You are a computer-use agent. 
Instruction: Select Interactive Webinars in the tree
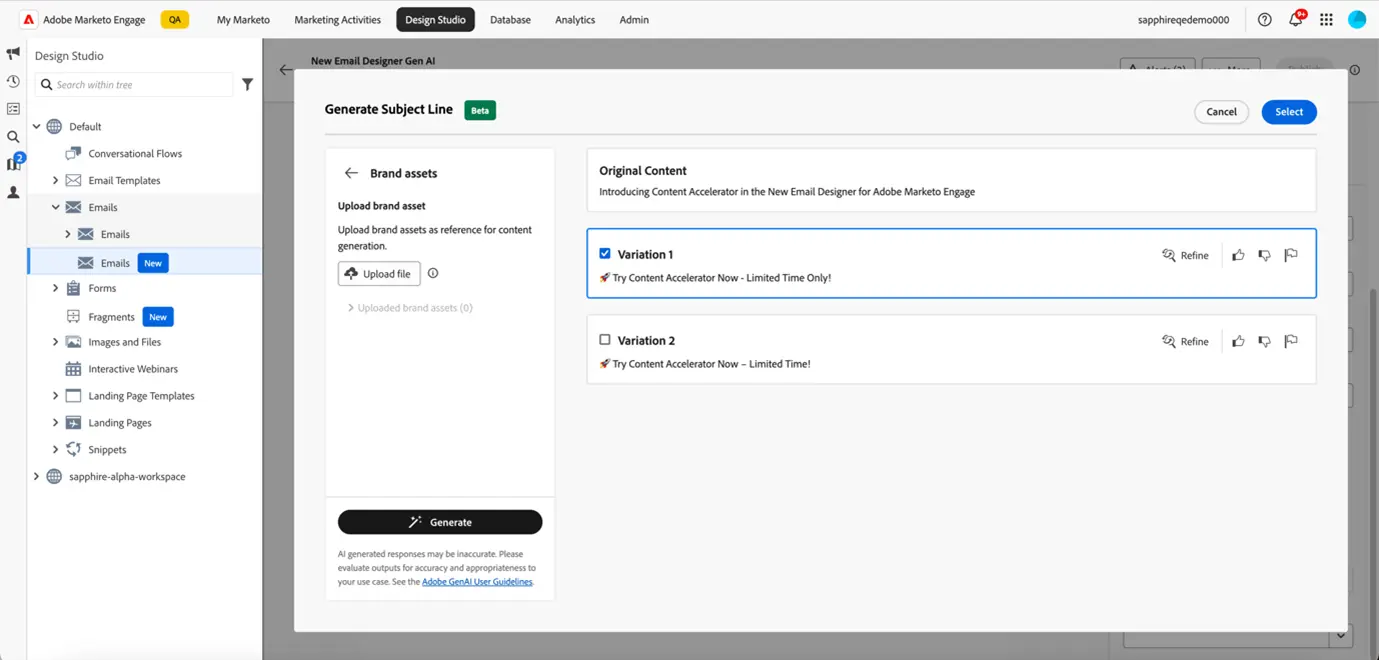(133, 369)
